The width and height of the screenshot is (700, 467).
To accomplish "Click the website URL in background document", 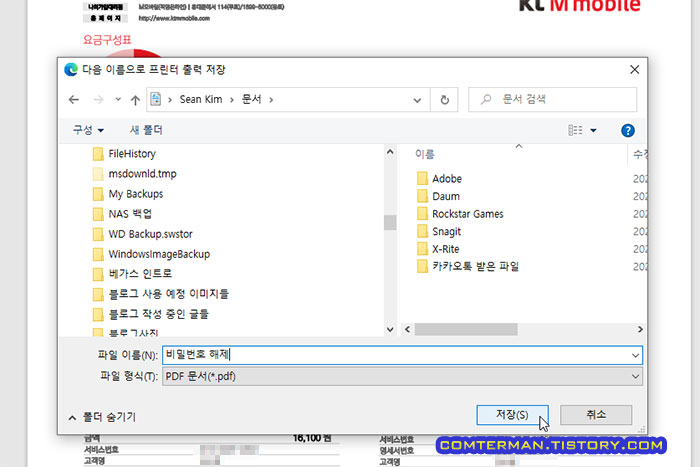I will (x=174, y=18).
